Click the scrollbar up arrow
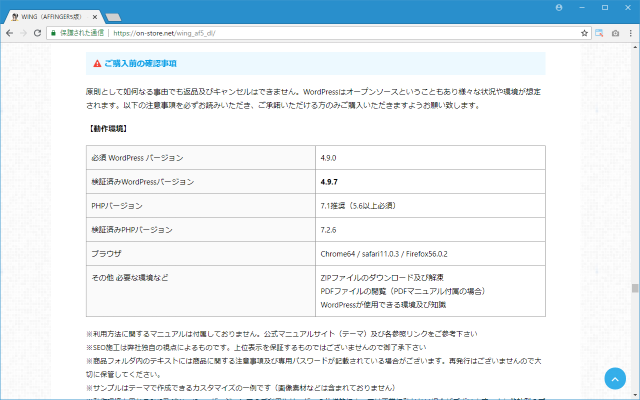The height and width of the screenshot is (400, 640). coord(635,46)
